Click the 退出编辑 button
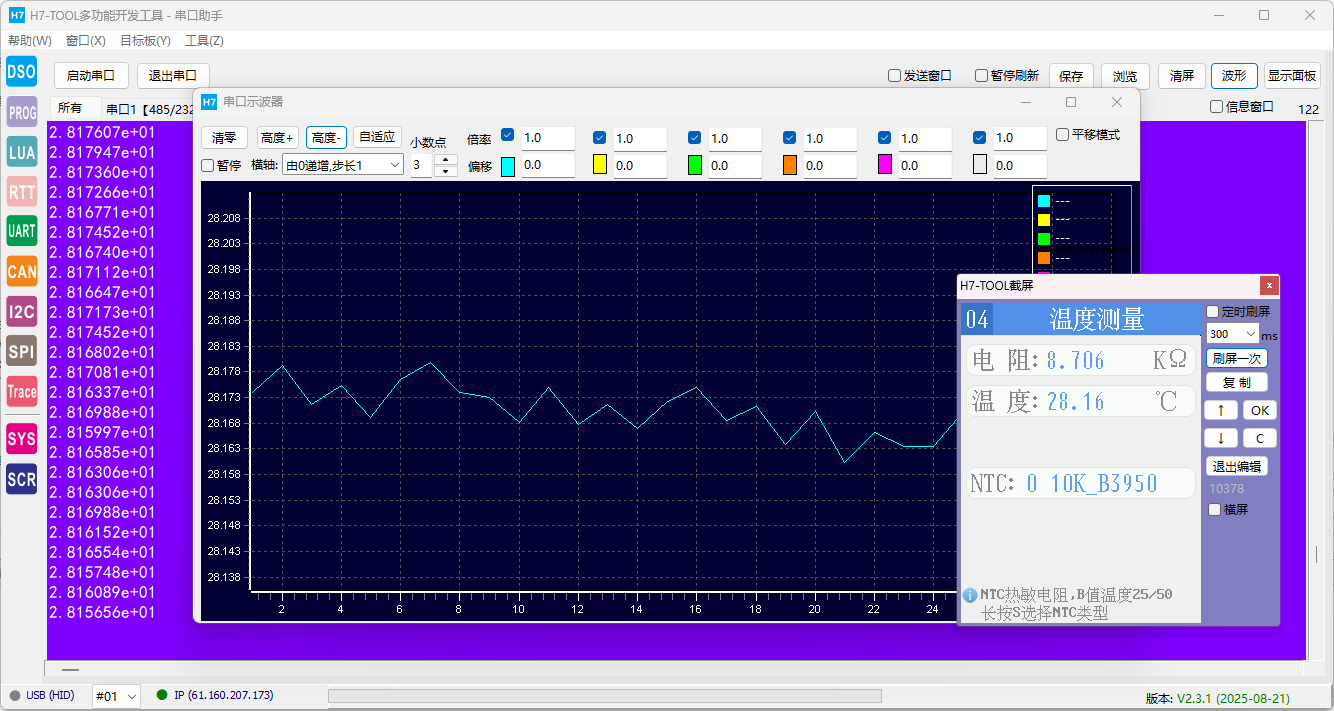The height and width of the screenshot is (711, 1334). tap(1237, 466)
